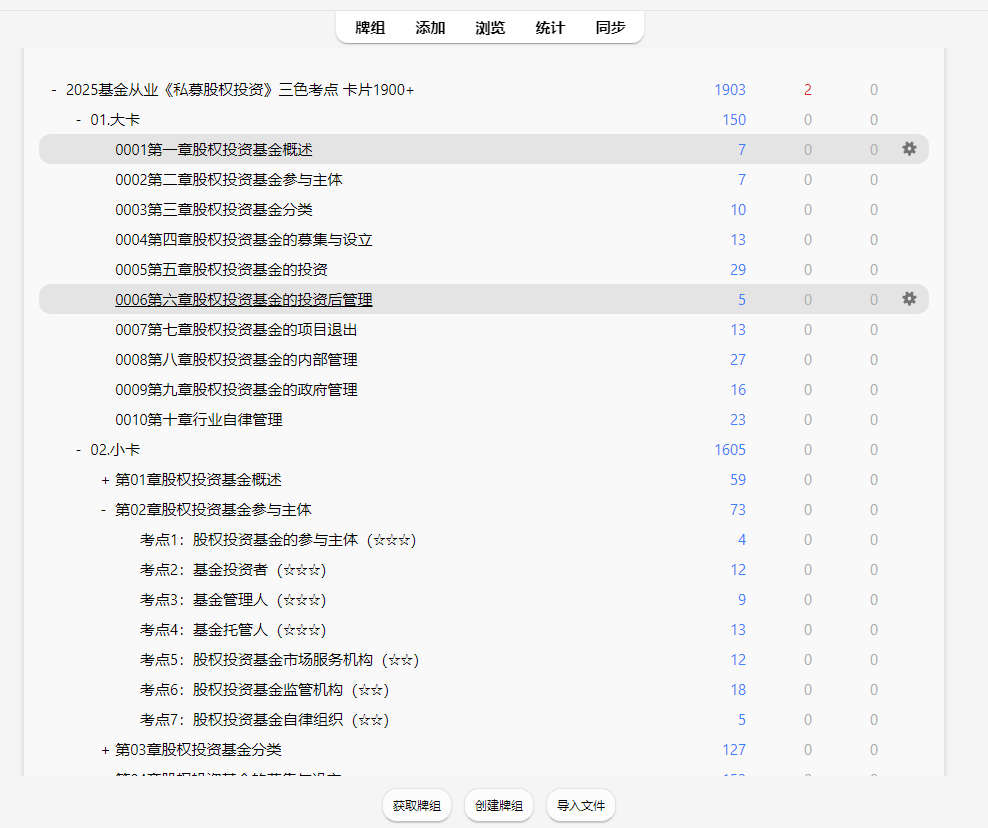The image size is (988, 828).
Task: Open options gear for 0006第六章 deck
Action: [x=908, y=299]
